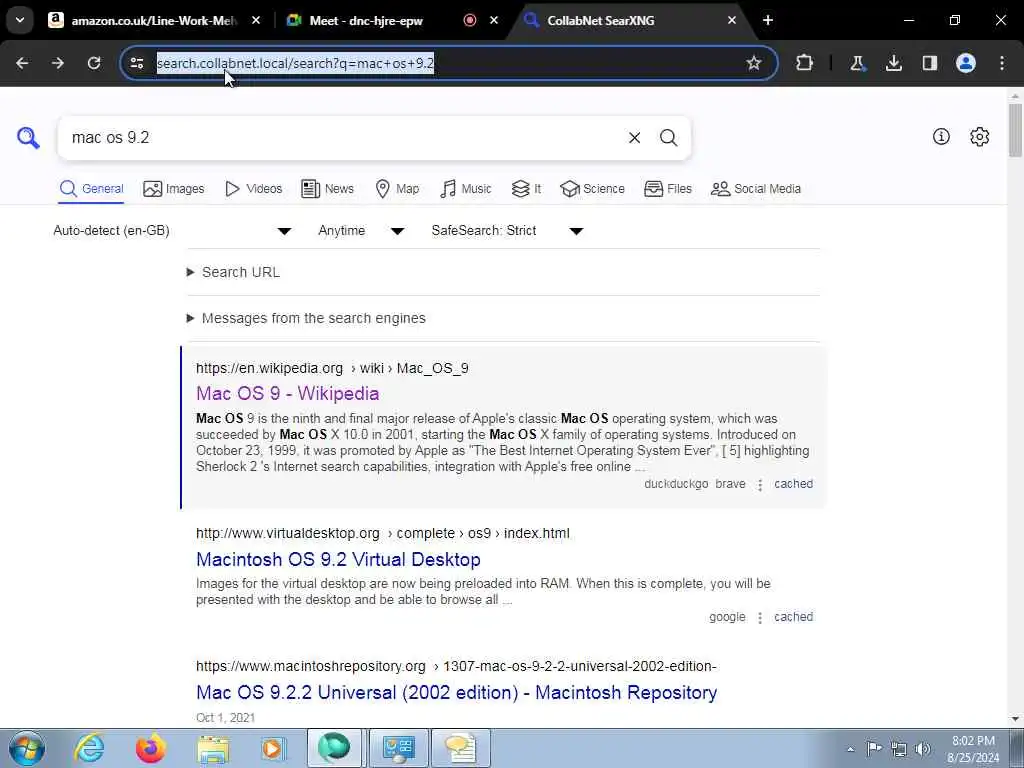Open the Anytime time range dropdown
The width and height of the screenshot is (1024, 768).
[x=361, y=231]
